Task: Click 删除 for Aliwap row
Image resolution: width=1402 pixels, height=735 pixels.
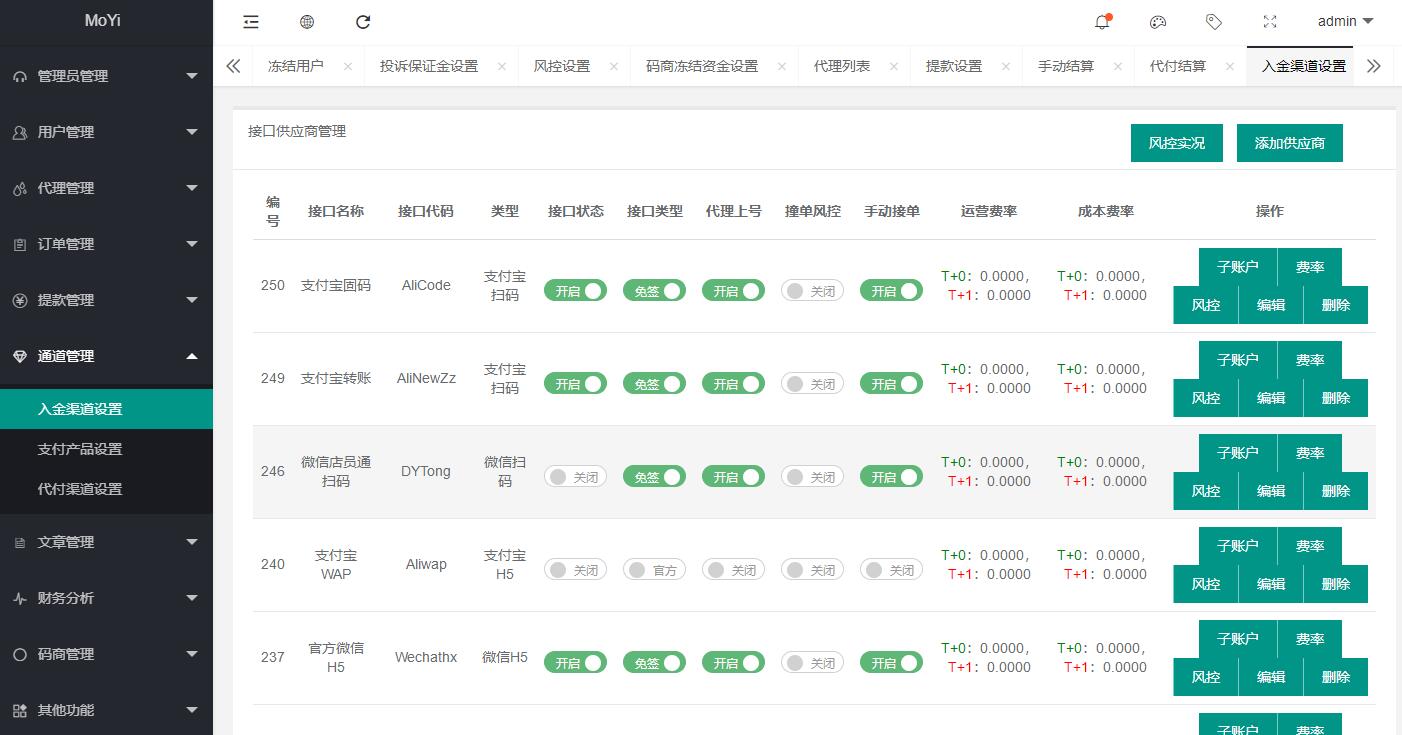Action: pyautogui.click(x=1336, y=584)
